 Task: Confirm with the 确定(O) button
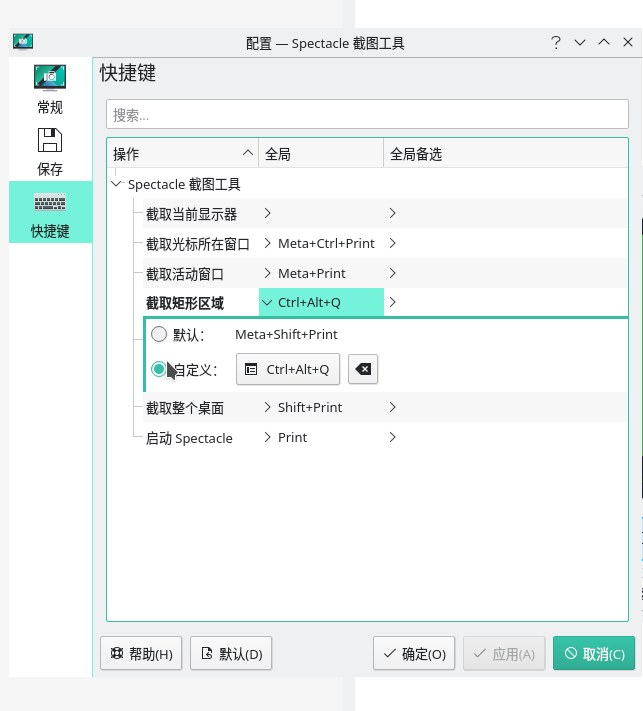coord(414,653)
